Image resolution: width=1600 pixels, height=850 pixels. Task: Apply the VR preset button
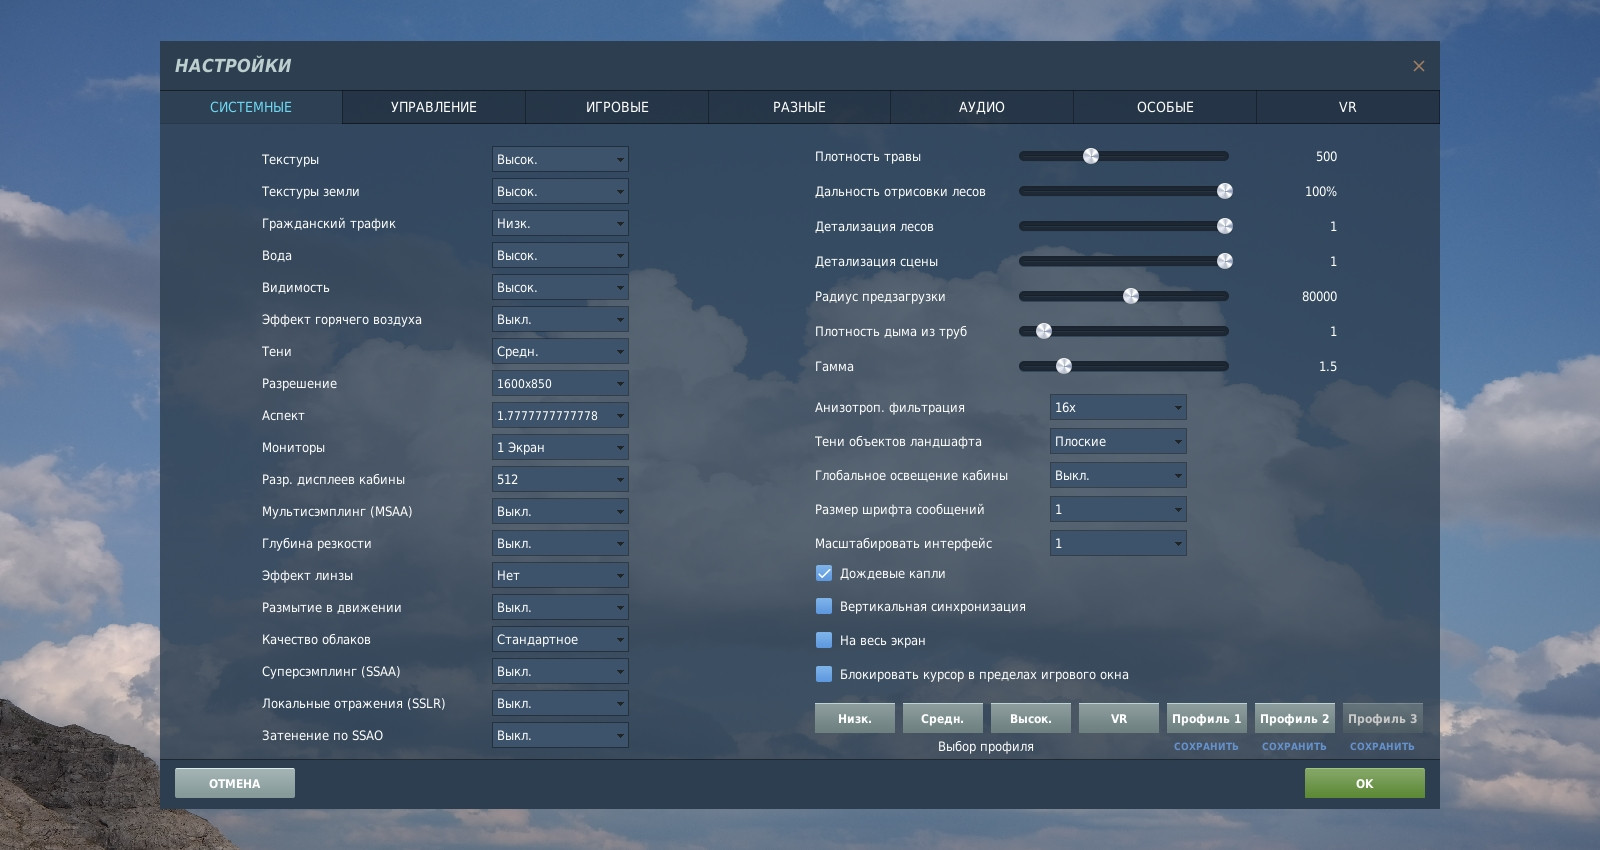1119,718
